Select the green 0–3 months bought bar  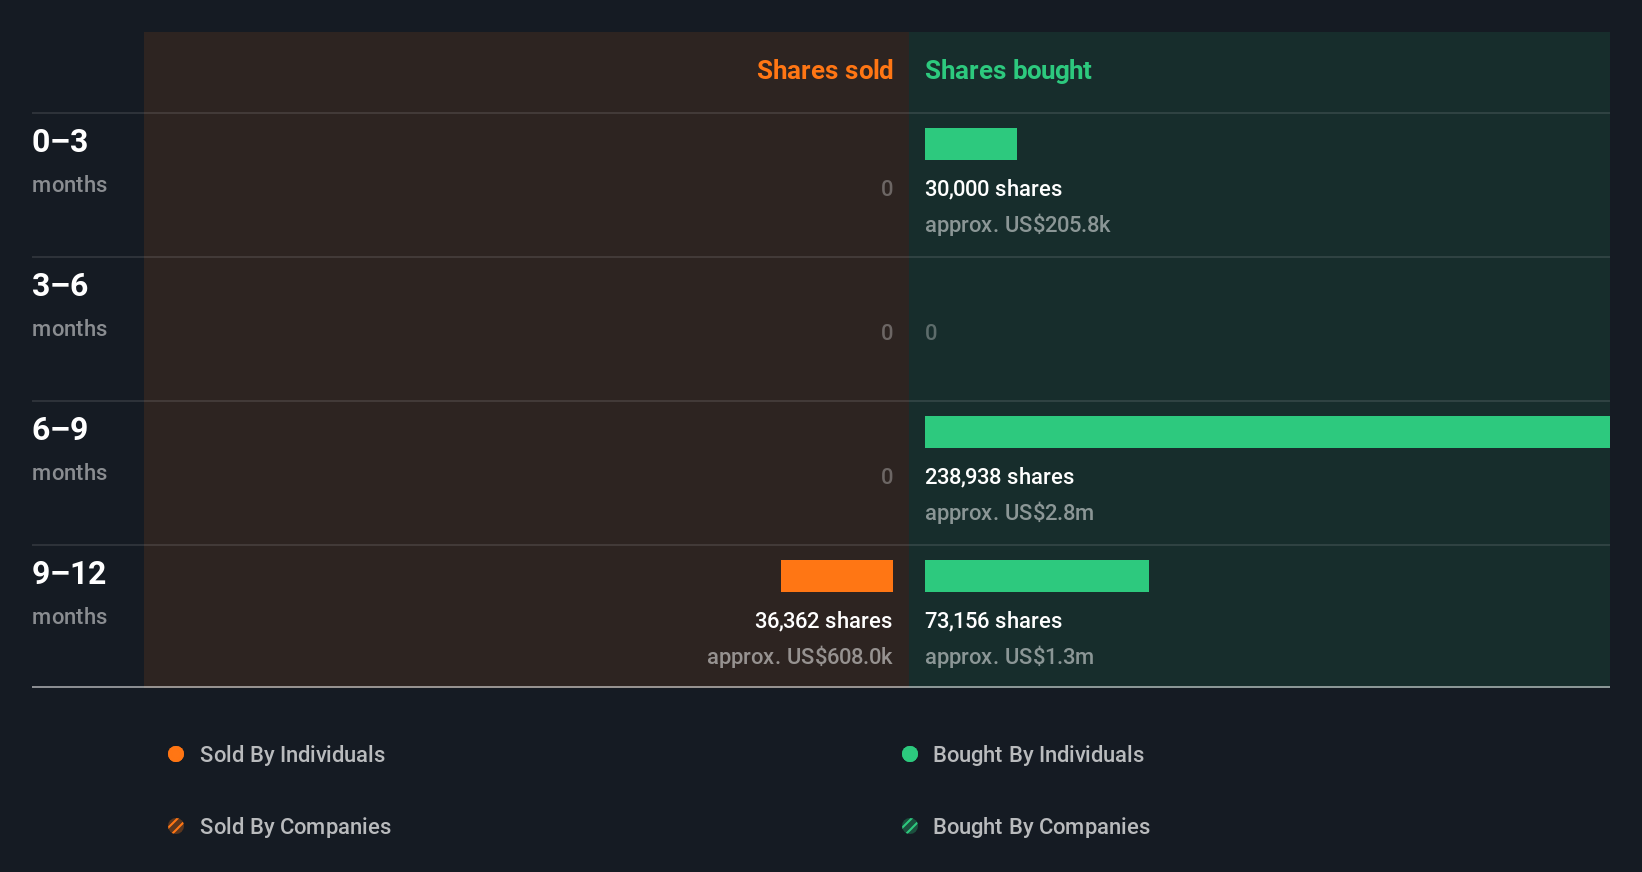[x=971, y=144]
